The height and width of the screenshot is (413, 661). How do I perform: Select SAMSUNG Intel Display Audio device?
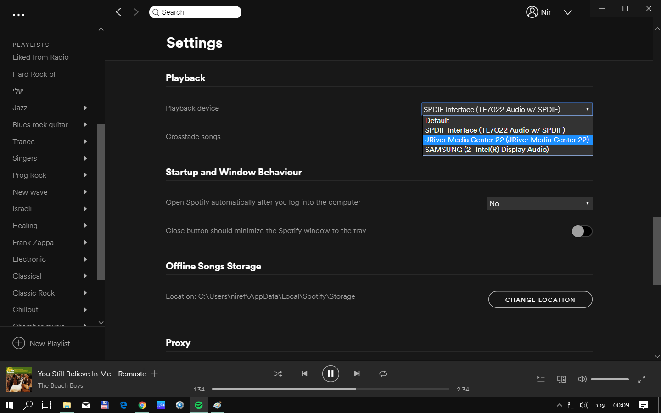click(508, 150)
